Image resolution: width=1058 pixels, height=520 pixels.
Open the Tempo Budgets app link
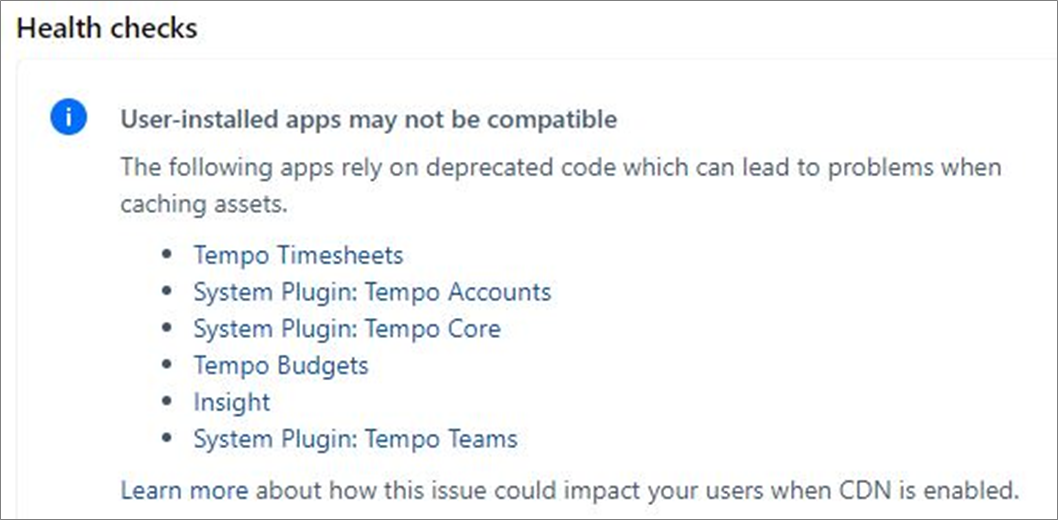tap(281, 366)
